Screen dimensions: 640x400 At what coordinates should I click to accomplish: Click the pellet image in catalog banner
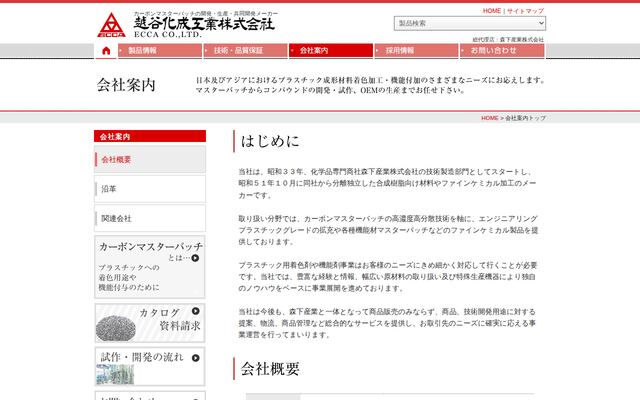(116, 328)
